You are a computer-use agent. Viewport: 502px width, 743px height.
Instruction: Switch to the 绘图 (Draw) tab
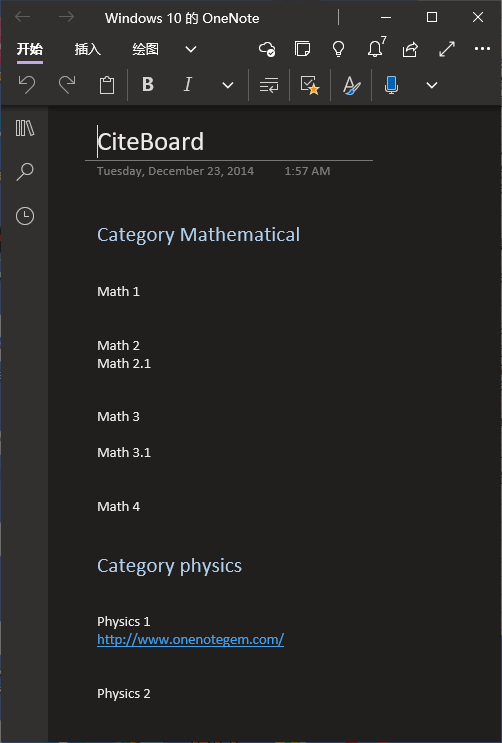pyautogui.click(x=145, y=49)
